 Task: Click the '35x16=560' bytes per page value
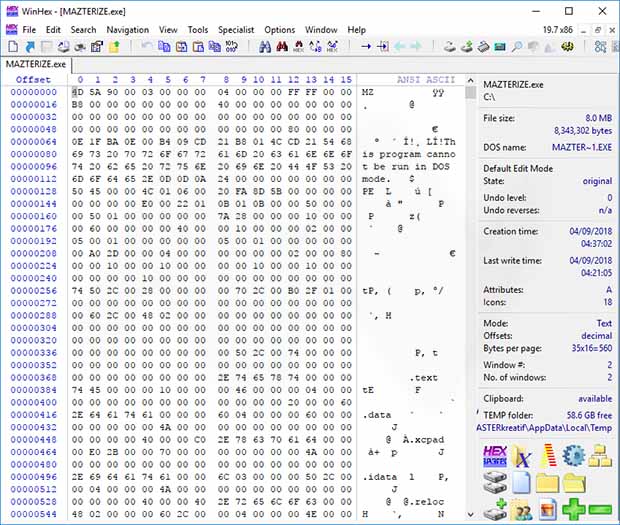[x=592, y=348]
